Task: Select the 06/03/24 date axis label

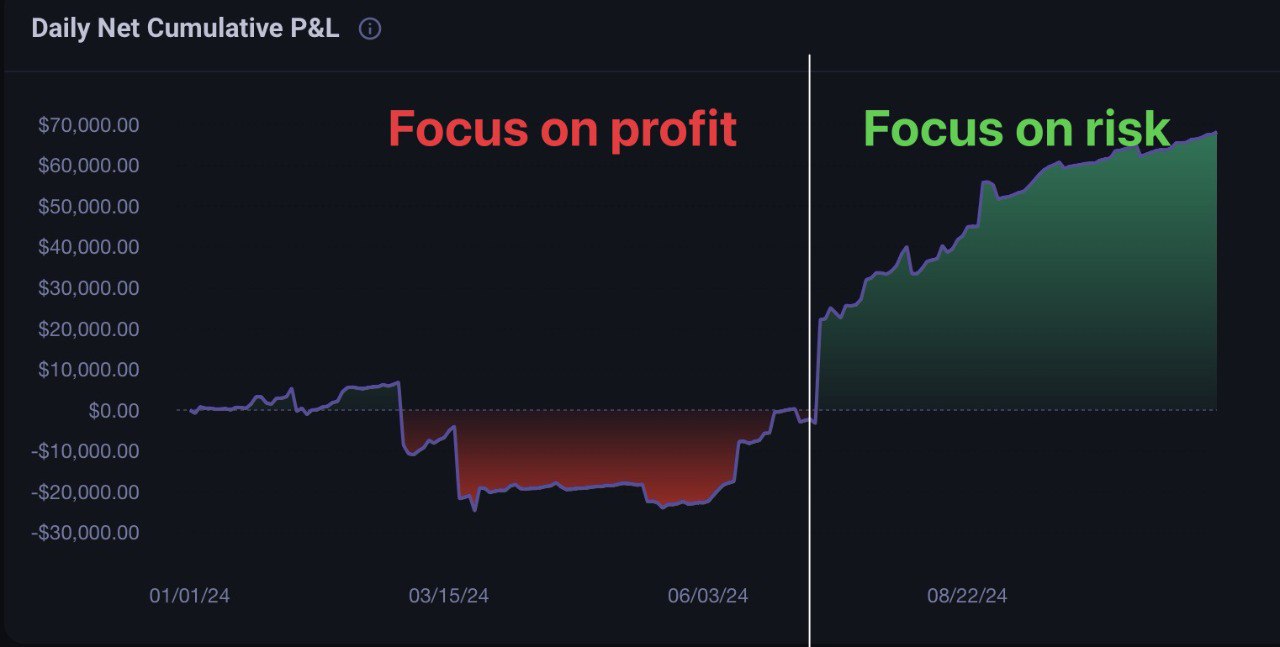Action: 708,596
